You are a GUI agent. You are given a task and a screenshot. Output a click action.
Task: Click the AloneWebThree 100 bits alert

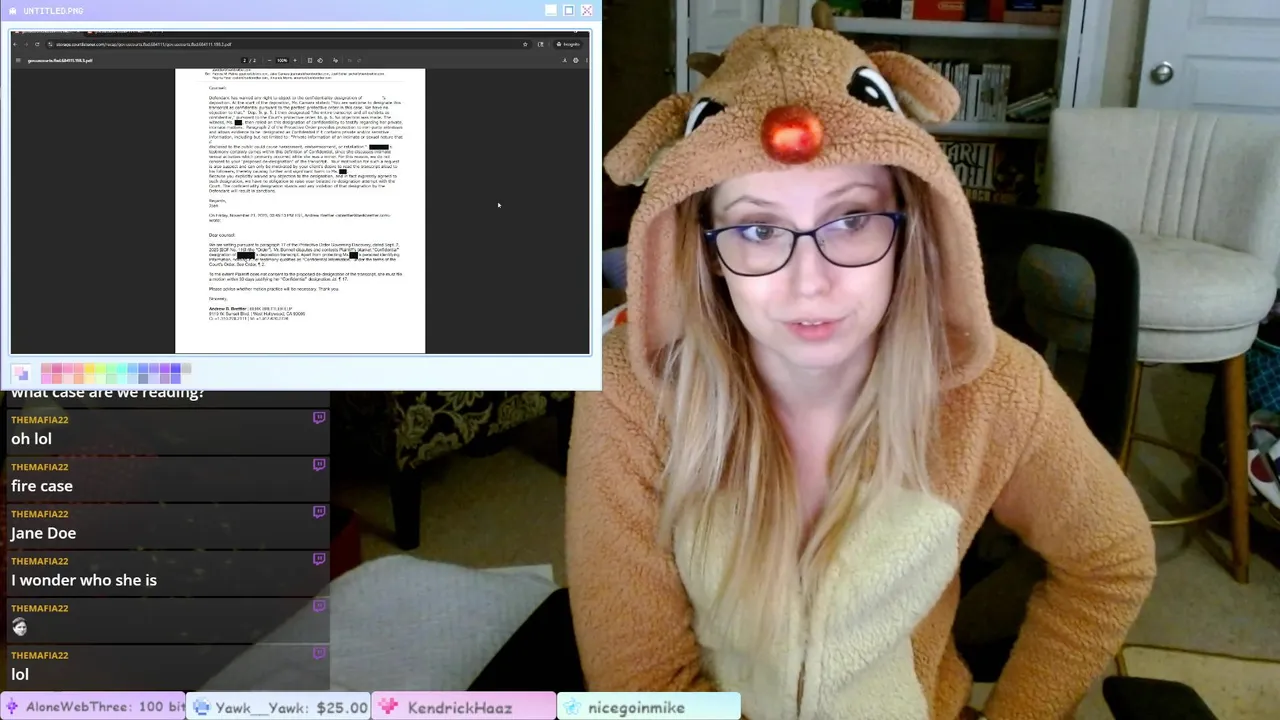[92, 707]
